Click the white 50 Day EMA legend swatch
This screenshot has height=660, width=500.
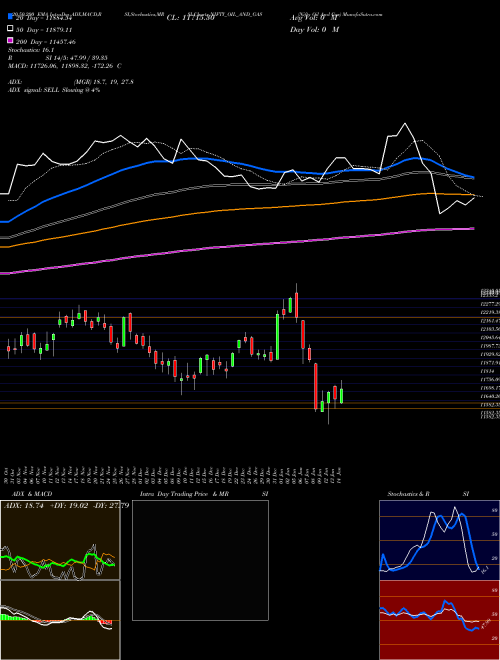(x=11, y=29)
